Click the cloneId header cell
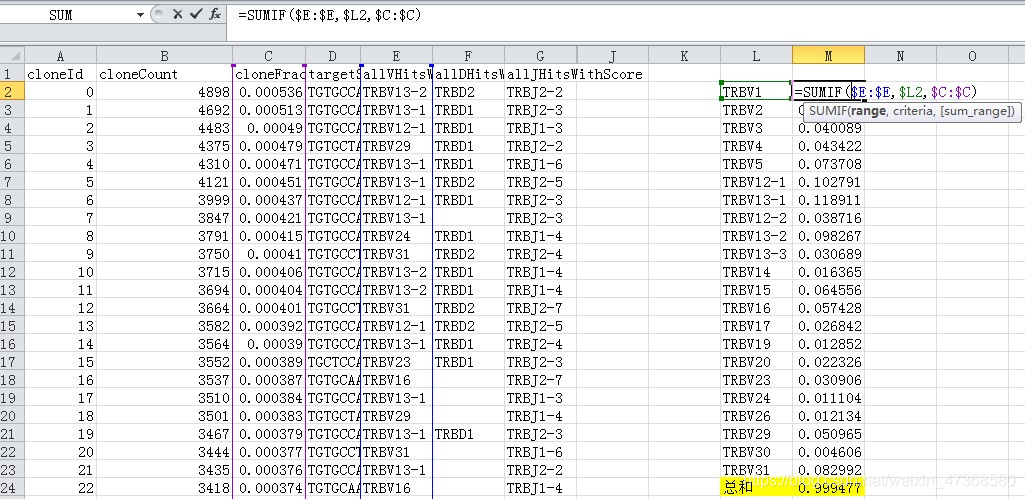This screenshot has width=1025, height=499. pyautogui.click(x=60, y=74)
